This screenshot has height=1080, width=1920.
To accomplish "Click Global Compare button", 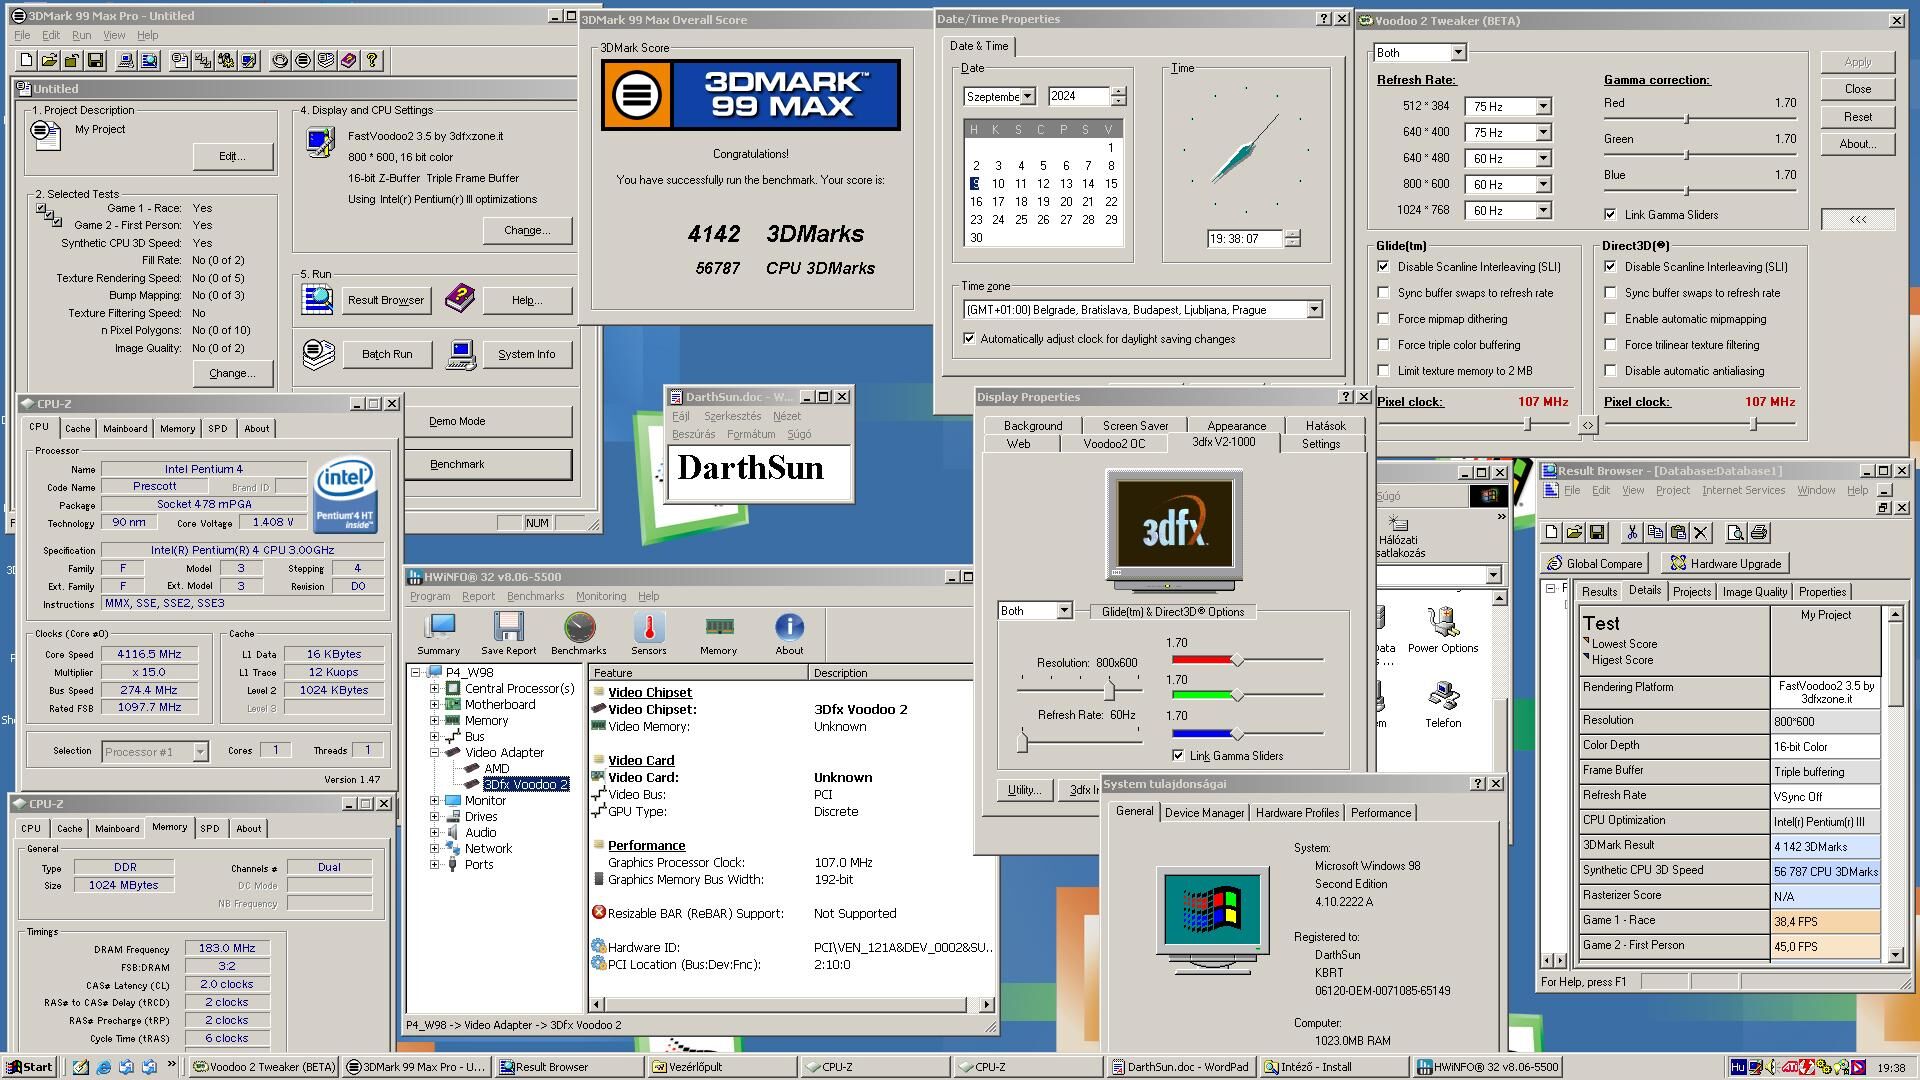I will tap(1595, 563).
